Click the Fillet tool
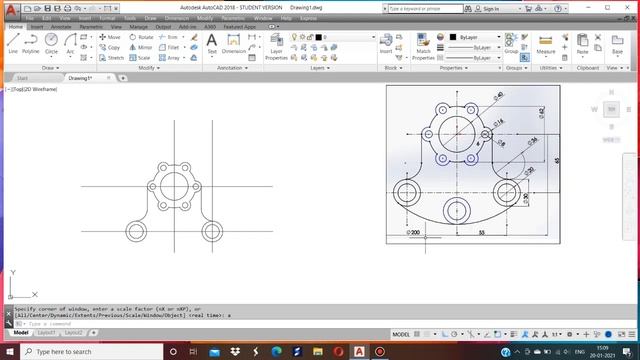640x360 pixels. pos(169,47)
